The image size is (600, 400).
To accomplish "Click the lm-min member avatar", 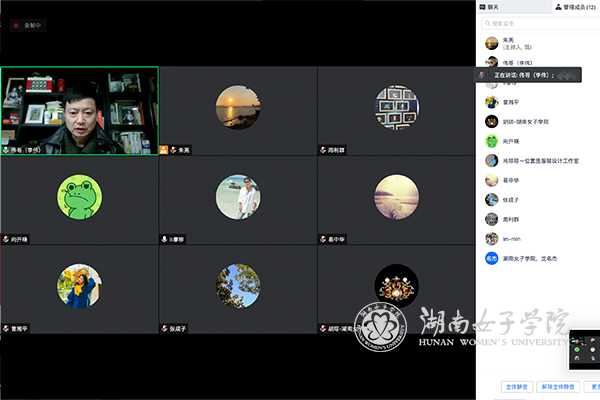I will tap(491, 239).
